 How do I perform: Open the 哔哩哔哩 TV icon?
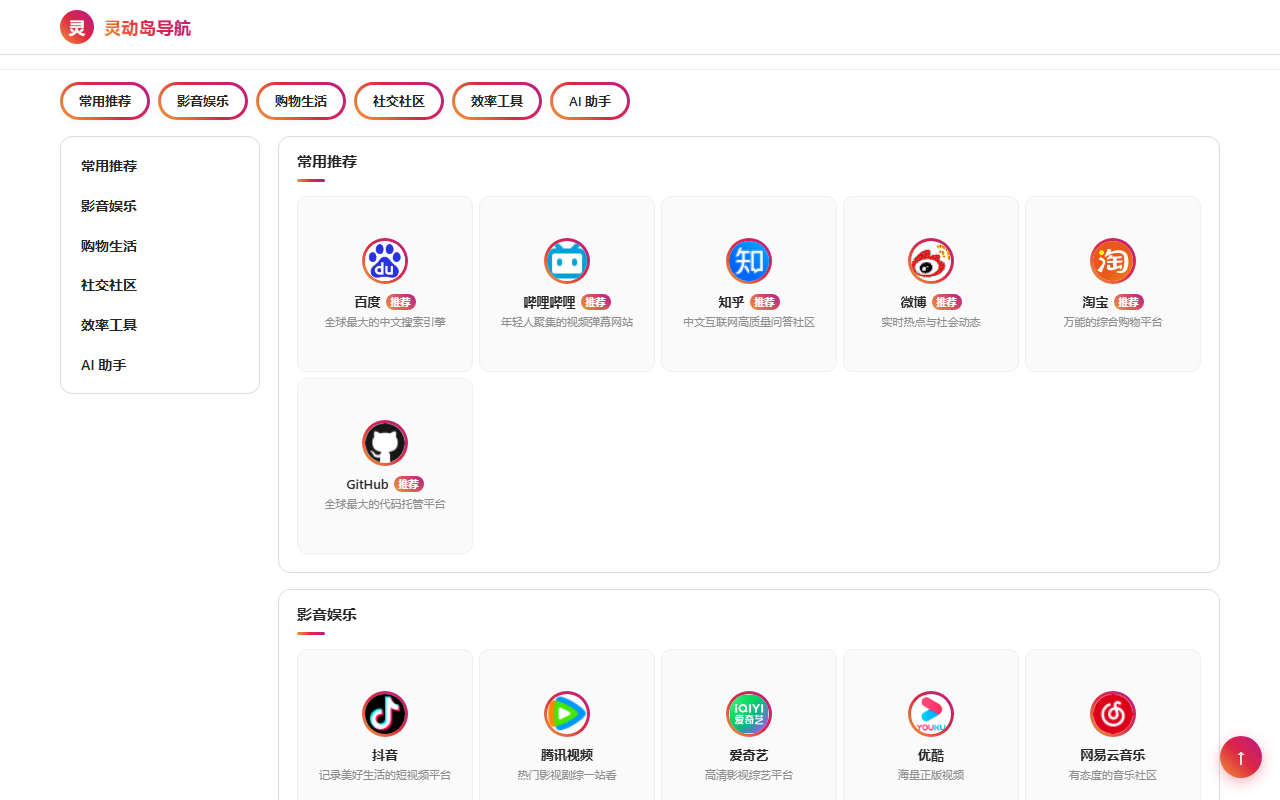click(567, 261)
